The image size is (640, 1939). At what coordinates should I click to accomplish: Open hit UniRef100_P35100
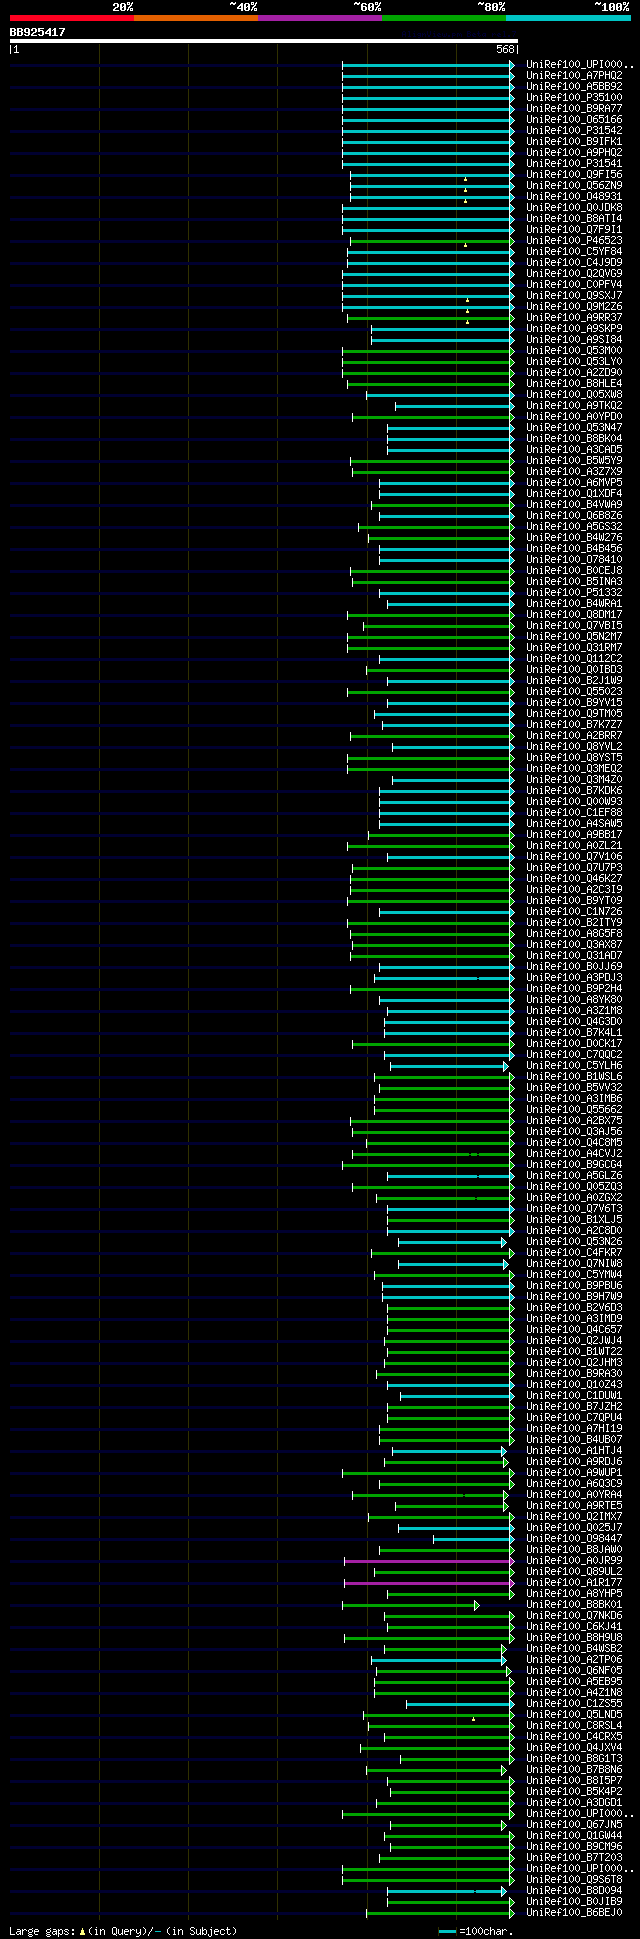574,97
